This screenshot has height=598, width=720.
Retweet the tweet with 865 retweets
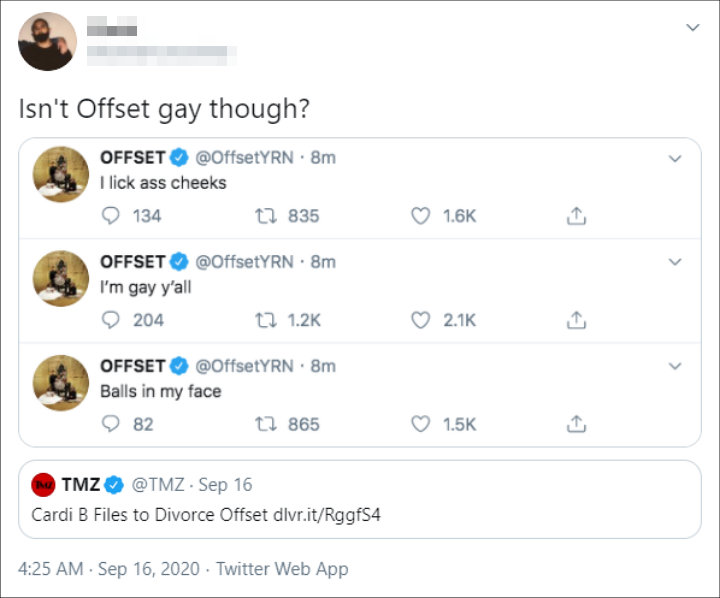(x=266, y=424)
